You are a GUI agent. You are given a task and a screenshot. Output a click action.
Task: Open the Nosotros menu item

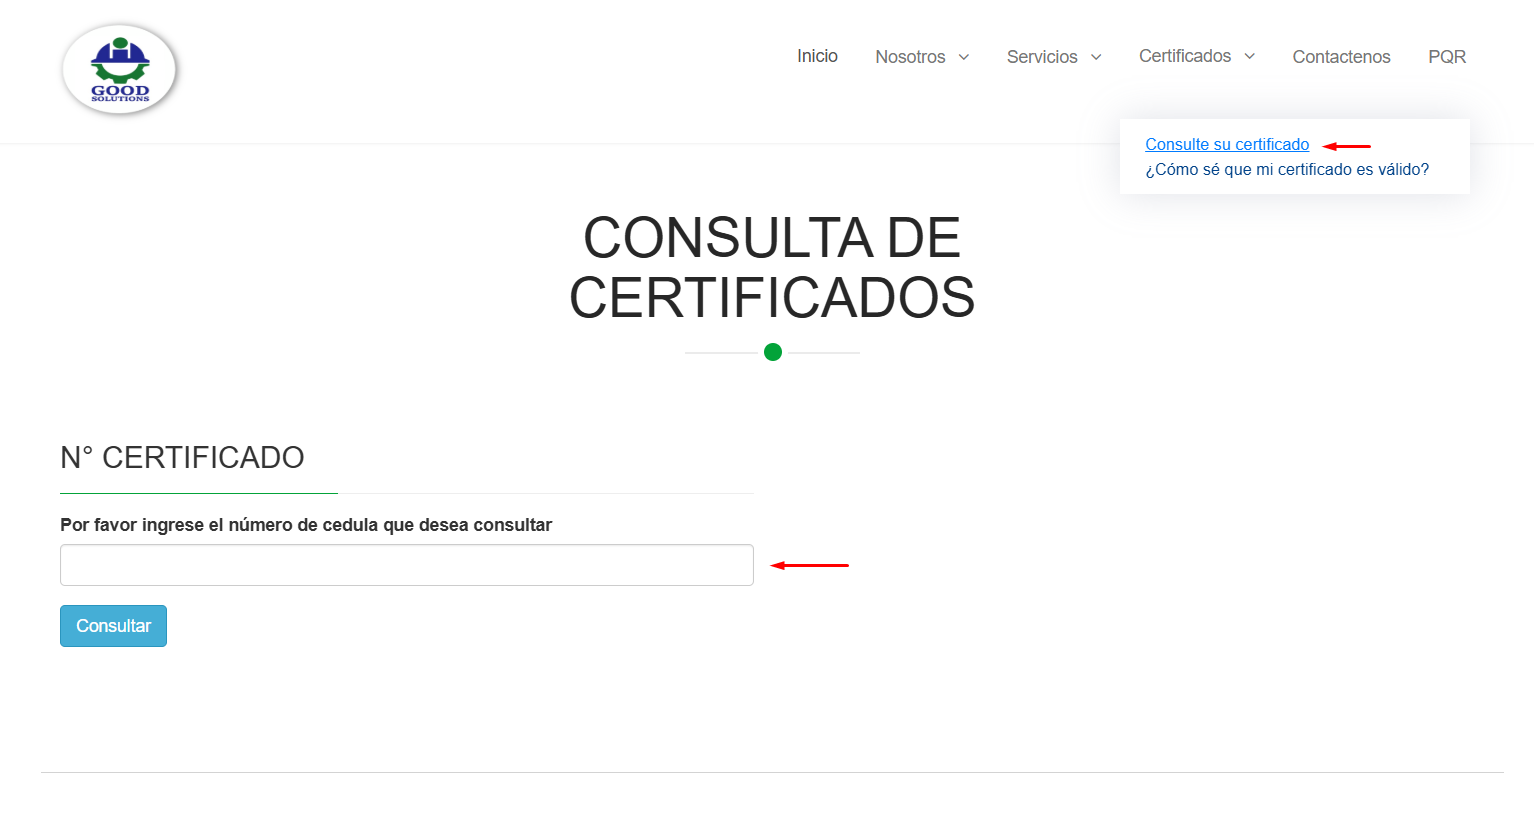click(x=910, y=57)
